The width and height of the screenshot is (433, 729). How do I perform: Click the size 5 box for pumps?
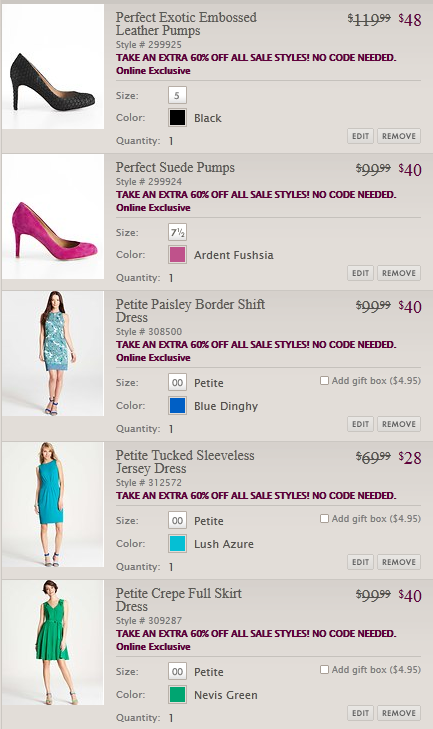pos(177,95)
